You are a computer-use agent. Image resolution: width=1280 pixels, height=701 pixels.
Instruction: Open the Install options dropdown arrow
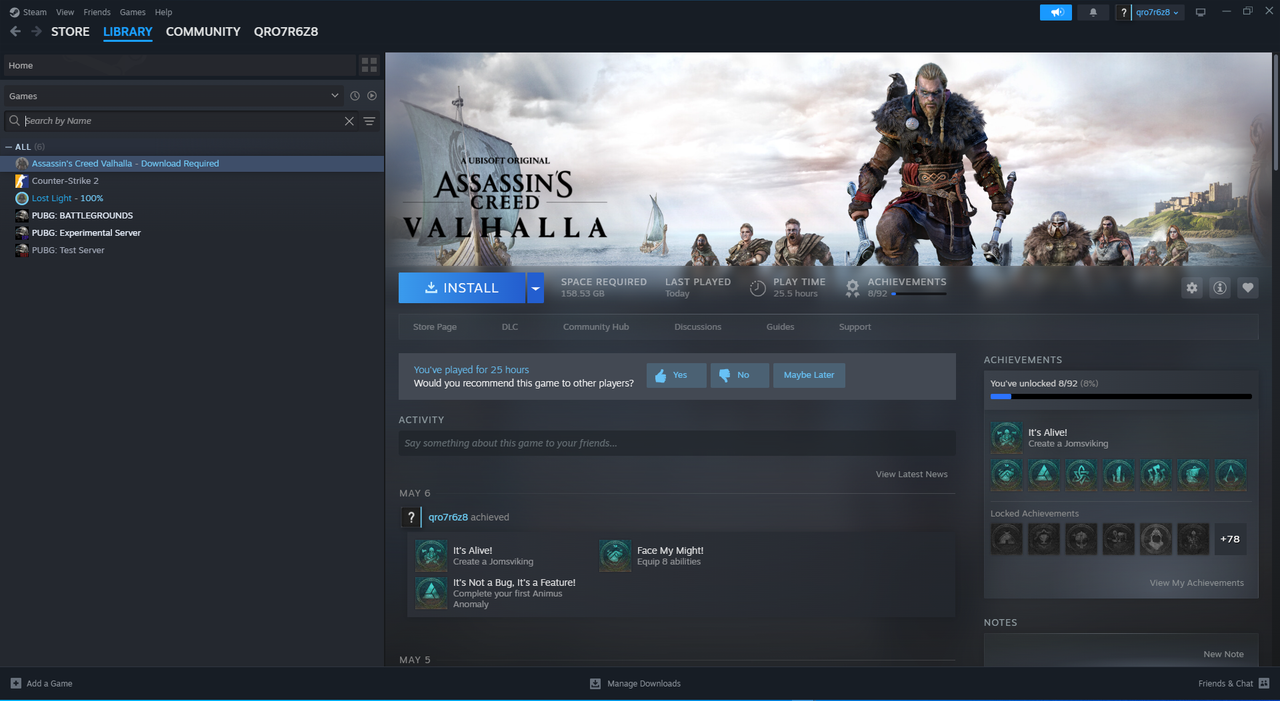click(x=535, y=288)
